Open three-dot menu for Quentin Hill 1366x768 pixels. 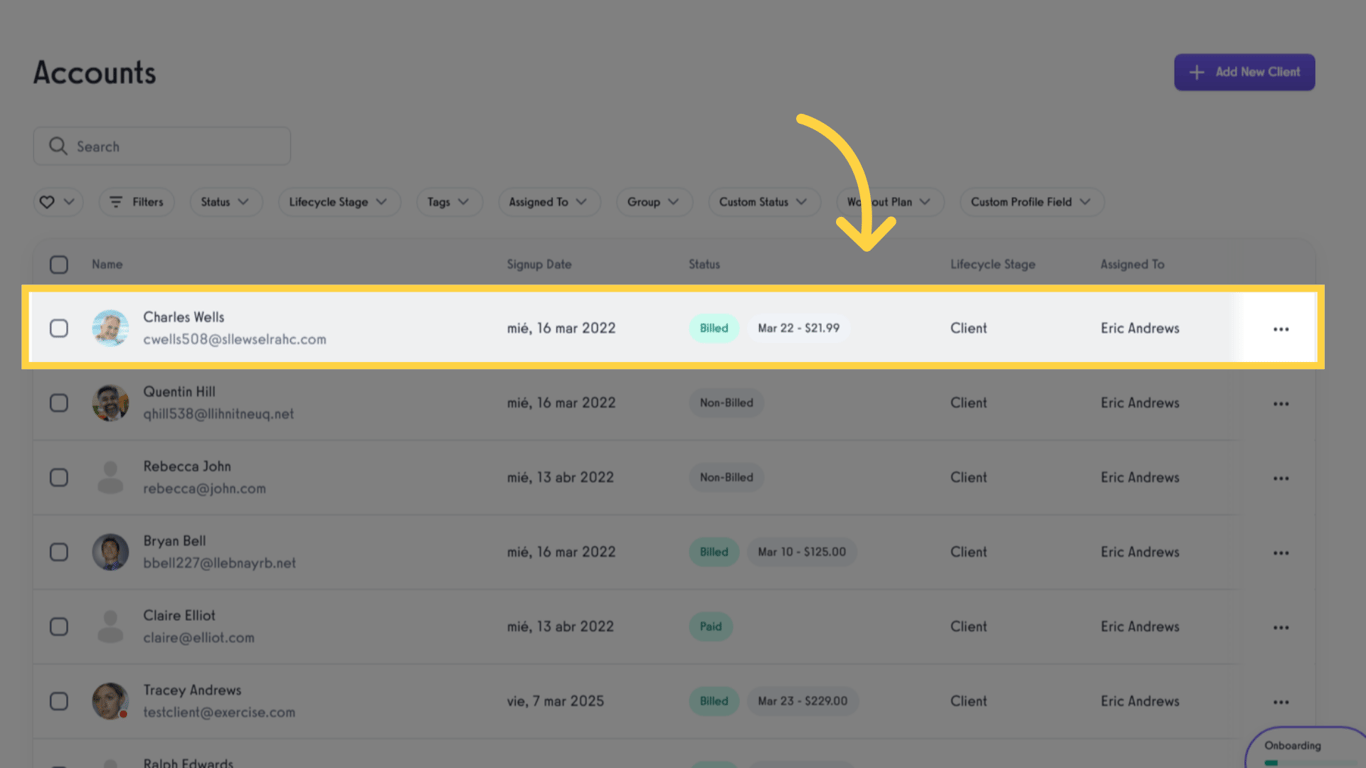(x=1281, y=404)
